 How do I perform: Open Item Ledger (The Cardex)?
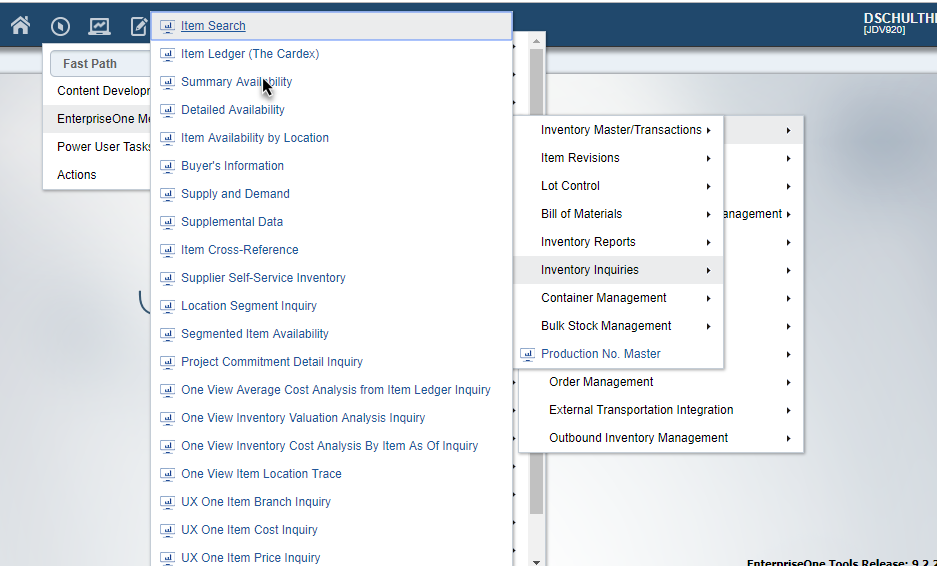click(x=250, y=54)
